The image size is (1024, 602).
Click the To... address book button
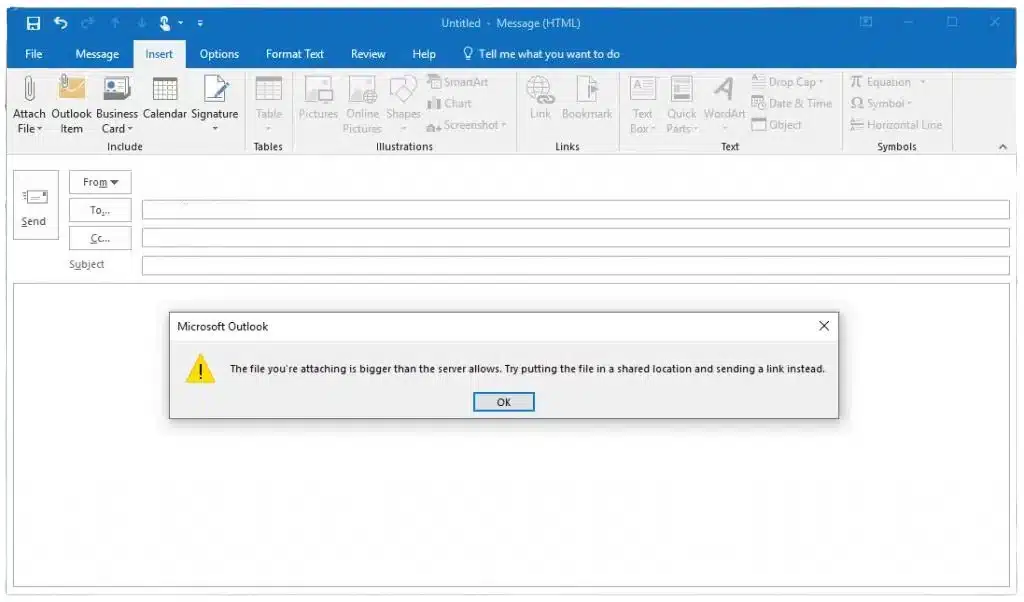[x=100, y=210]
